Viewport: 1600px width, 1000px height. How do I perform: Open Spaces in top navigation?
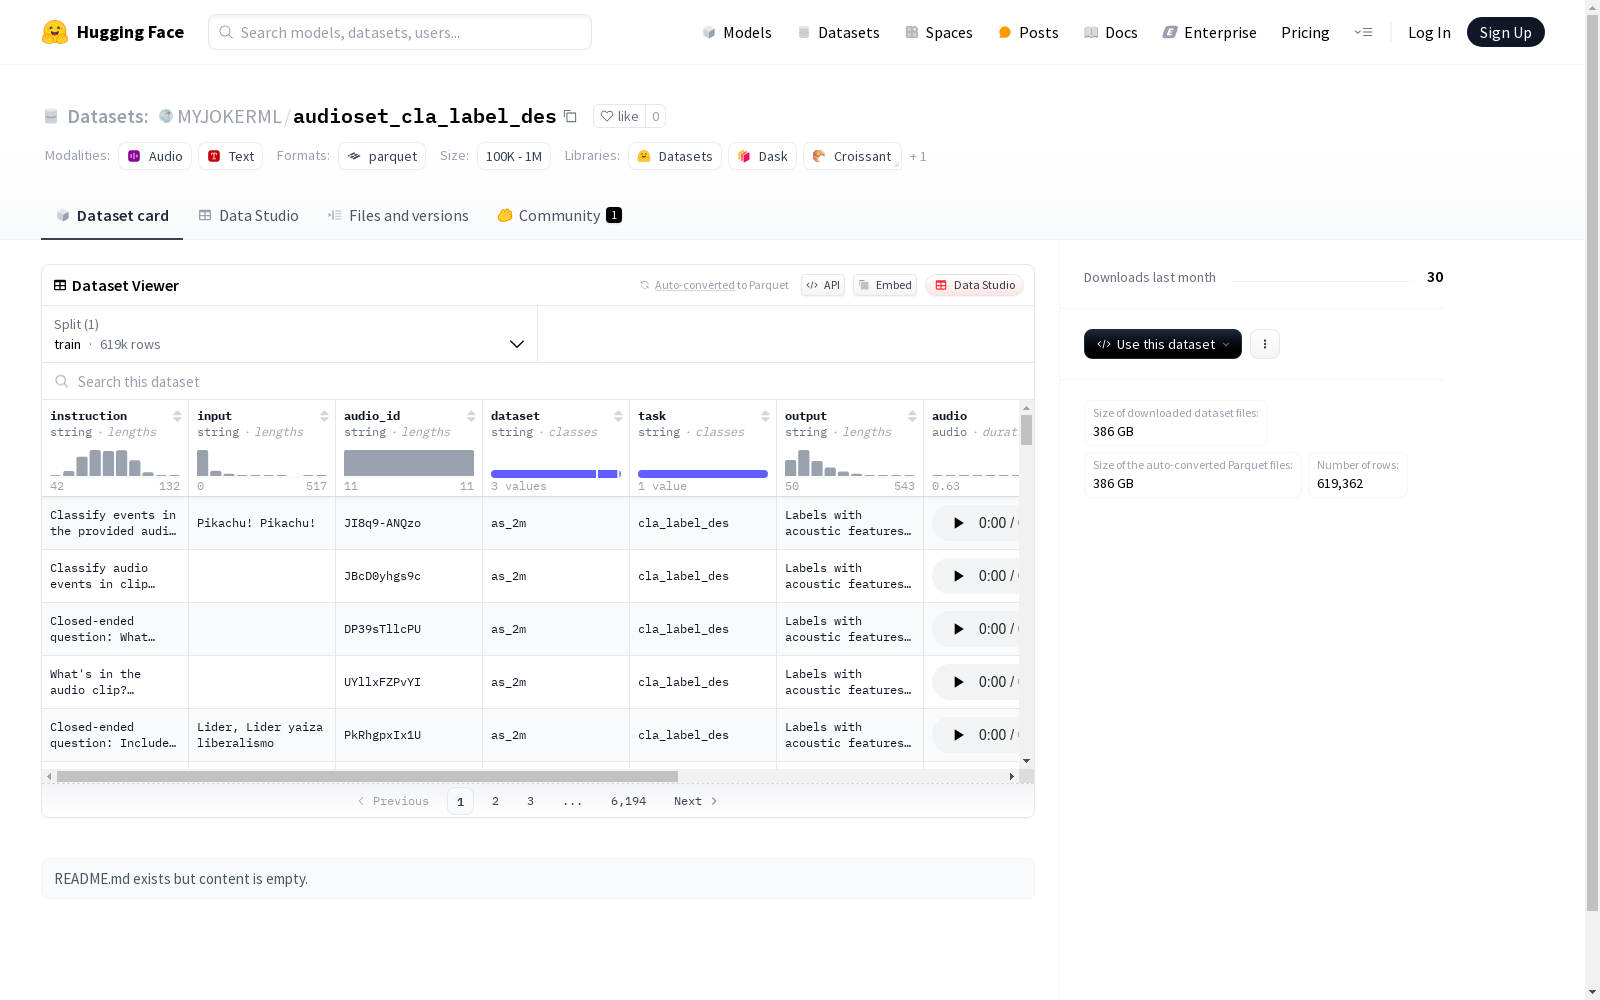[938, 32]
